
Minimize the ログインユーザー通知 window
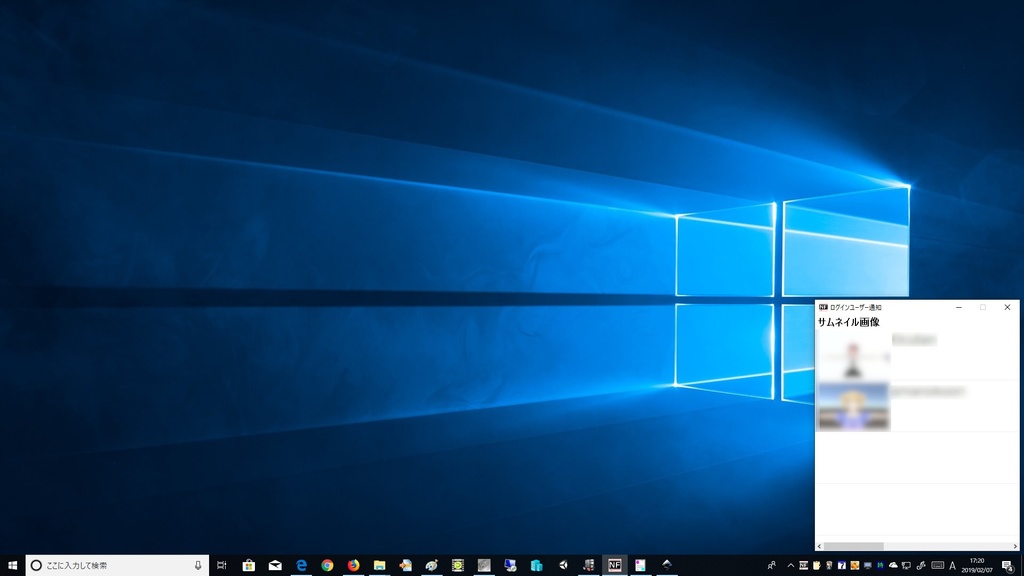(959, 307)
